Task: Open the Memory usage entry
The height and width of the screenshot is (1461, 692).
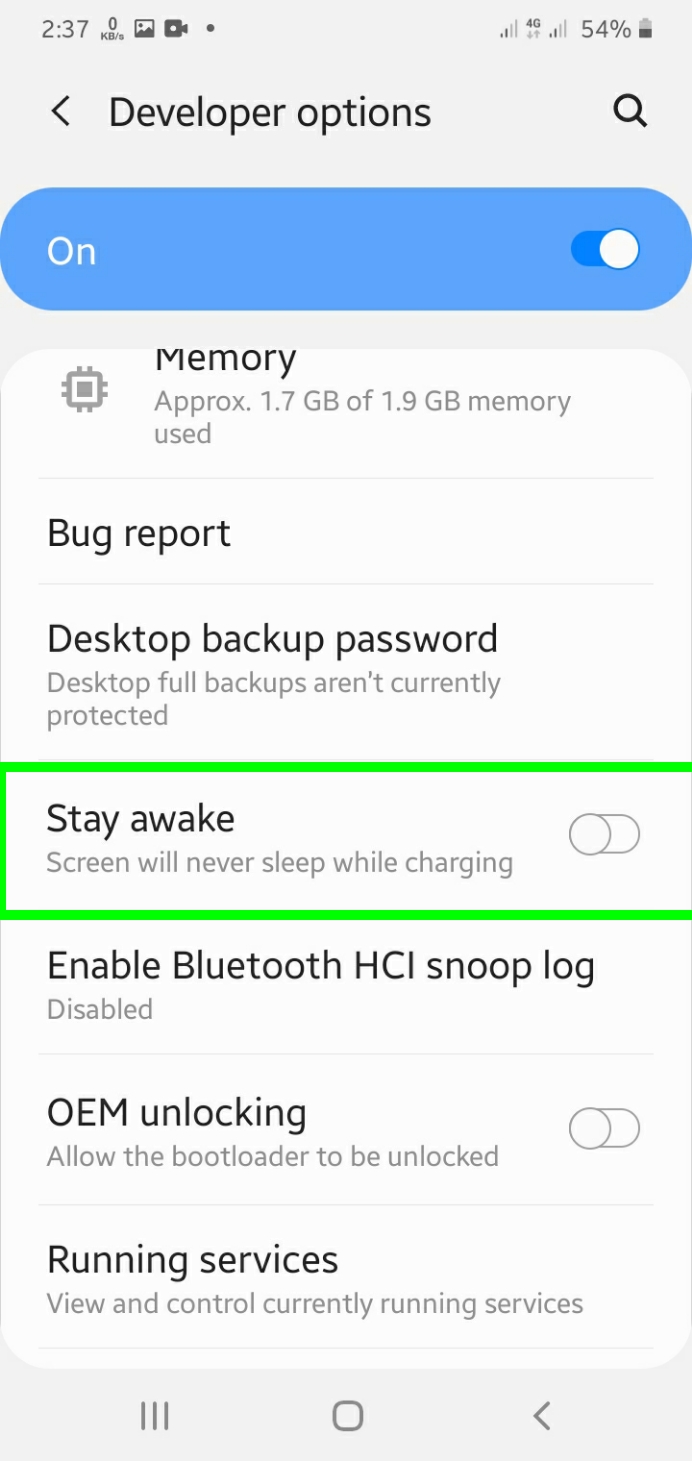Action: (360, 400)
